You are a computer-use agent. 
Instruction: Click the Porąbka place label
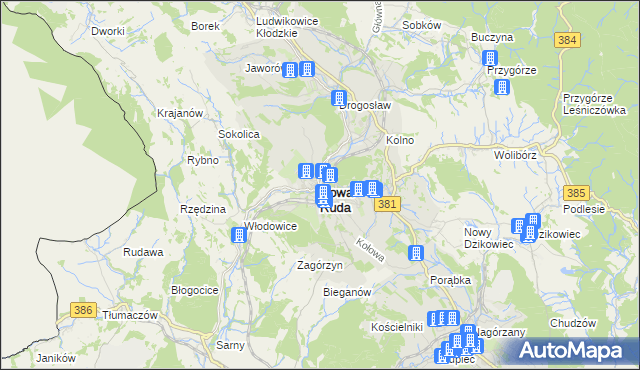click(x=451, y=281)
